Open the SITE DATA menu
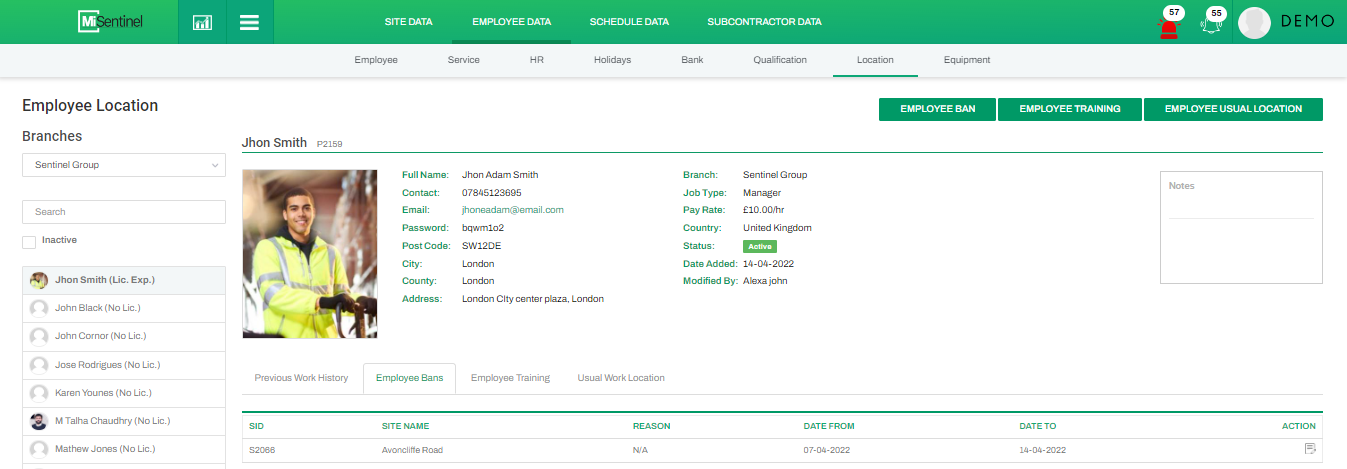This screenshot has width=1347, height=469. point(408,21)
